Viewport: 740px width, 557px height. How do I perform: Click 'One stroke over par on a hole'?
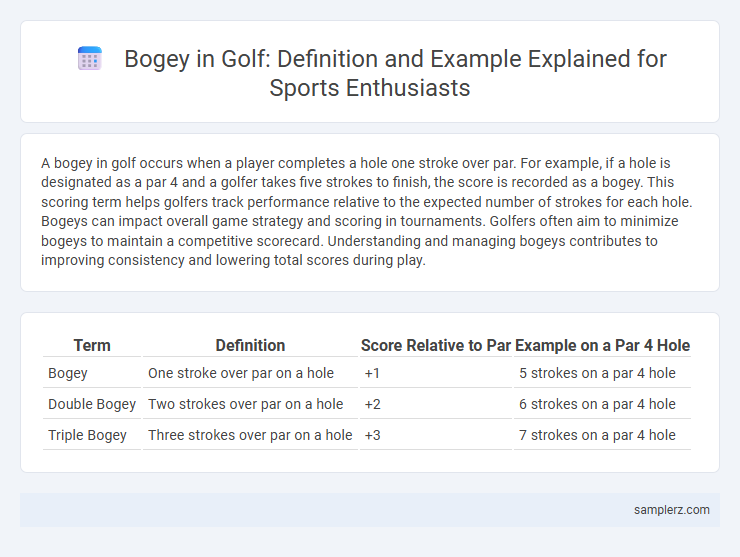[241, 373]
